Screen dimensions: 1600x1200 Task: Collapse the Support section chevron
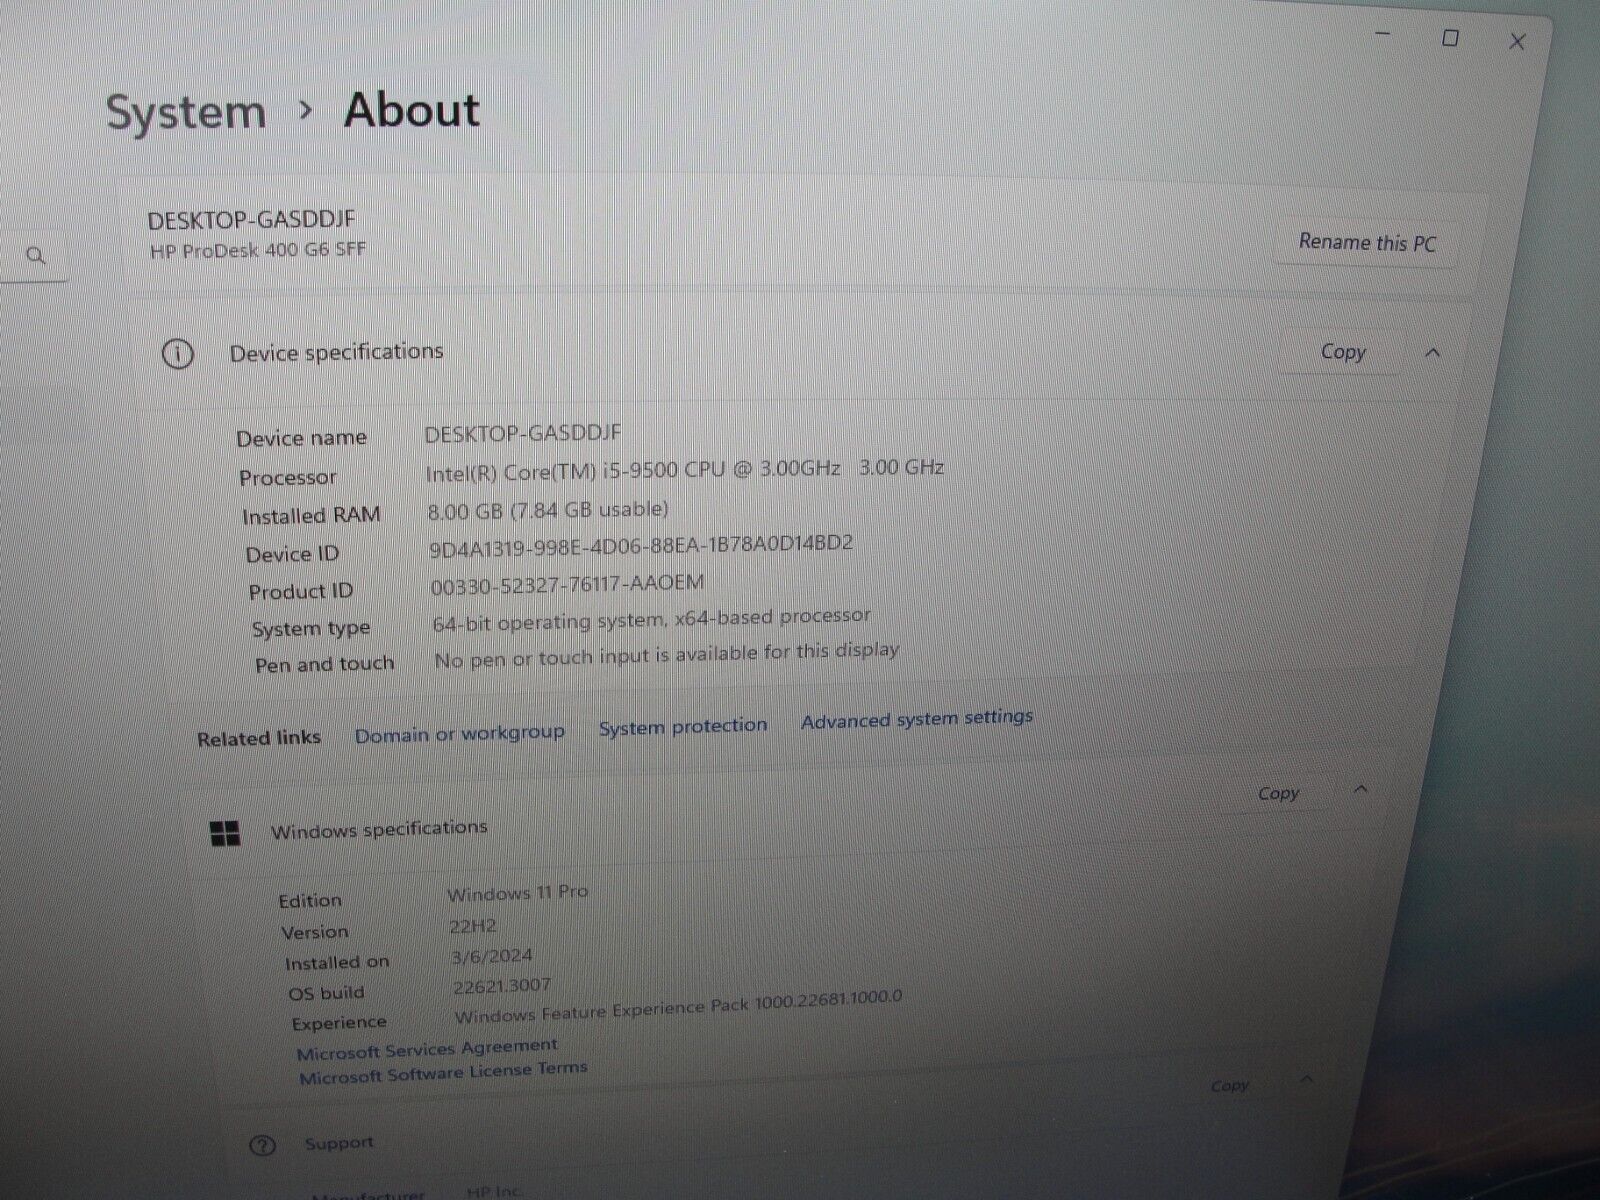click(1306, 1080)
